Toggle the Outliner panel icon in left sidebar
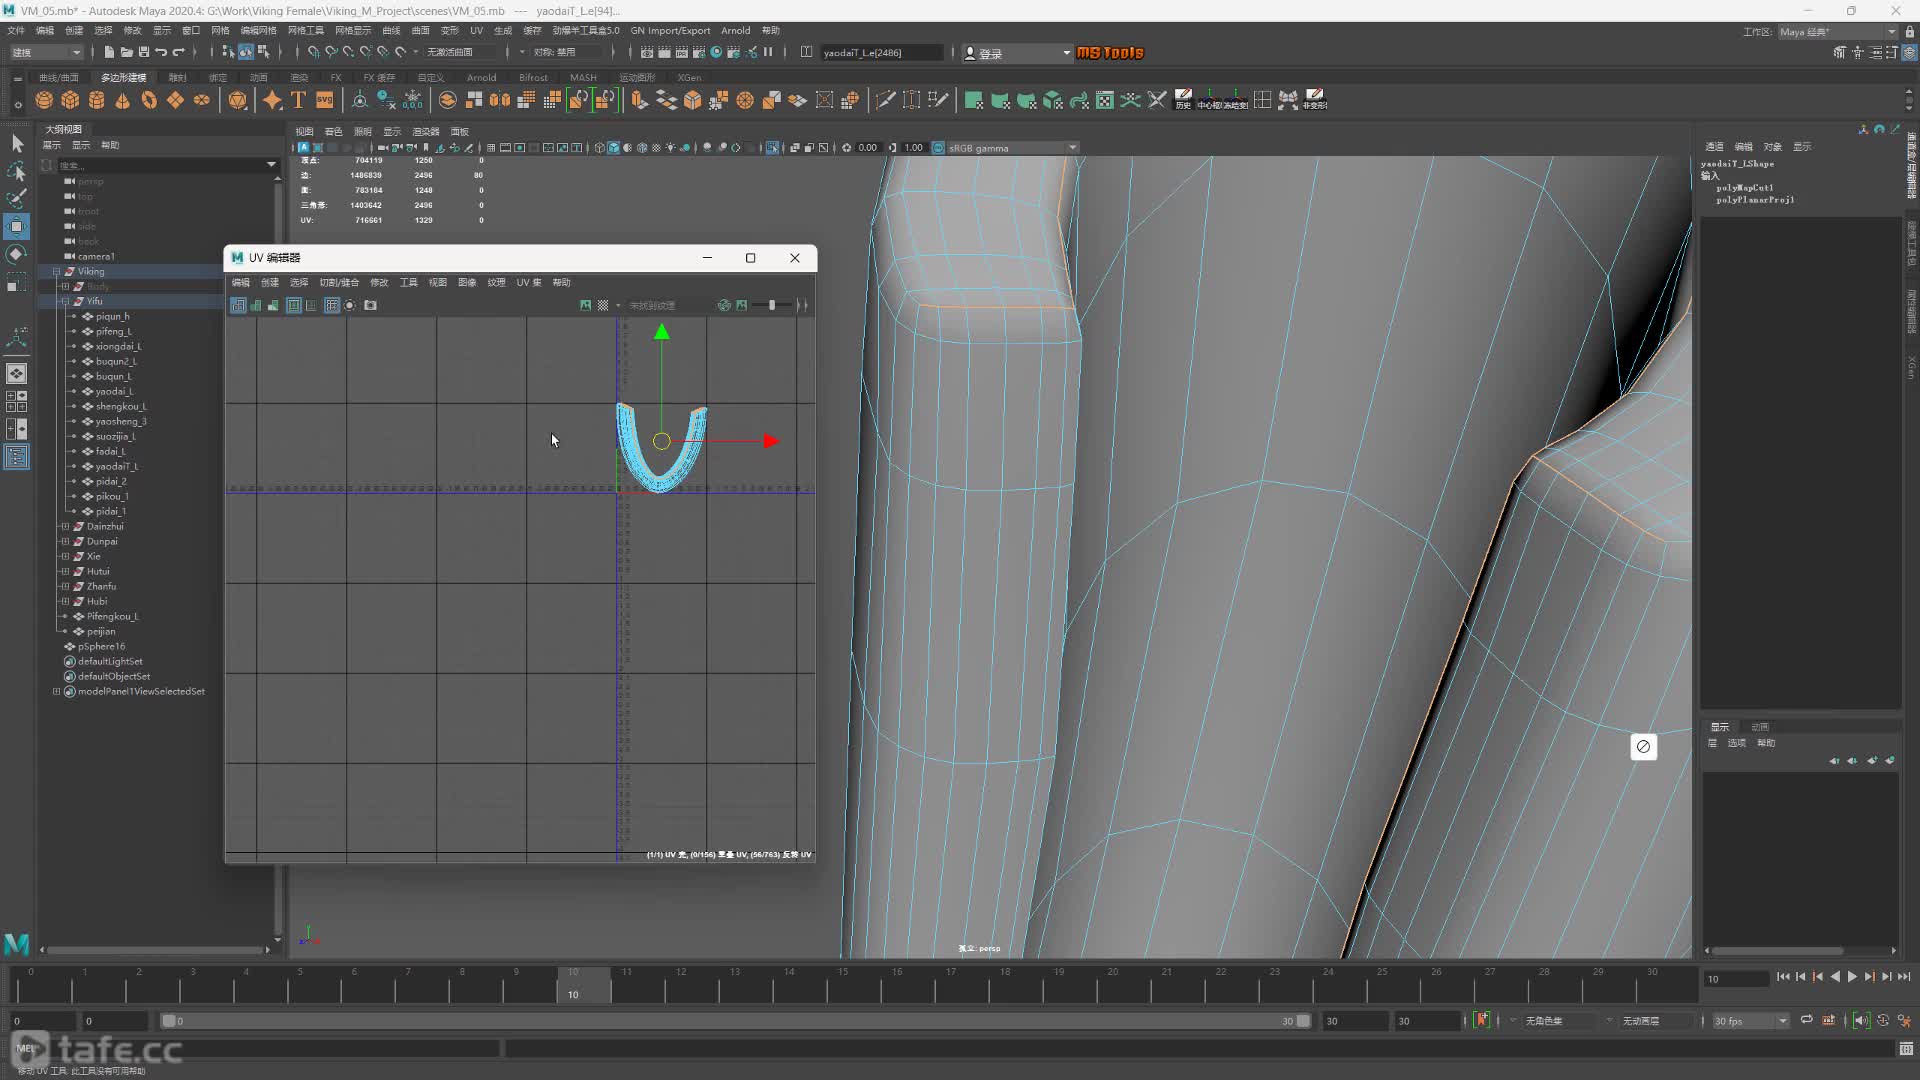Viewport: 1920px width, 1080px height. (16, 457)
